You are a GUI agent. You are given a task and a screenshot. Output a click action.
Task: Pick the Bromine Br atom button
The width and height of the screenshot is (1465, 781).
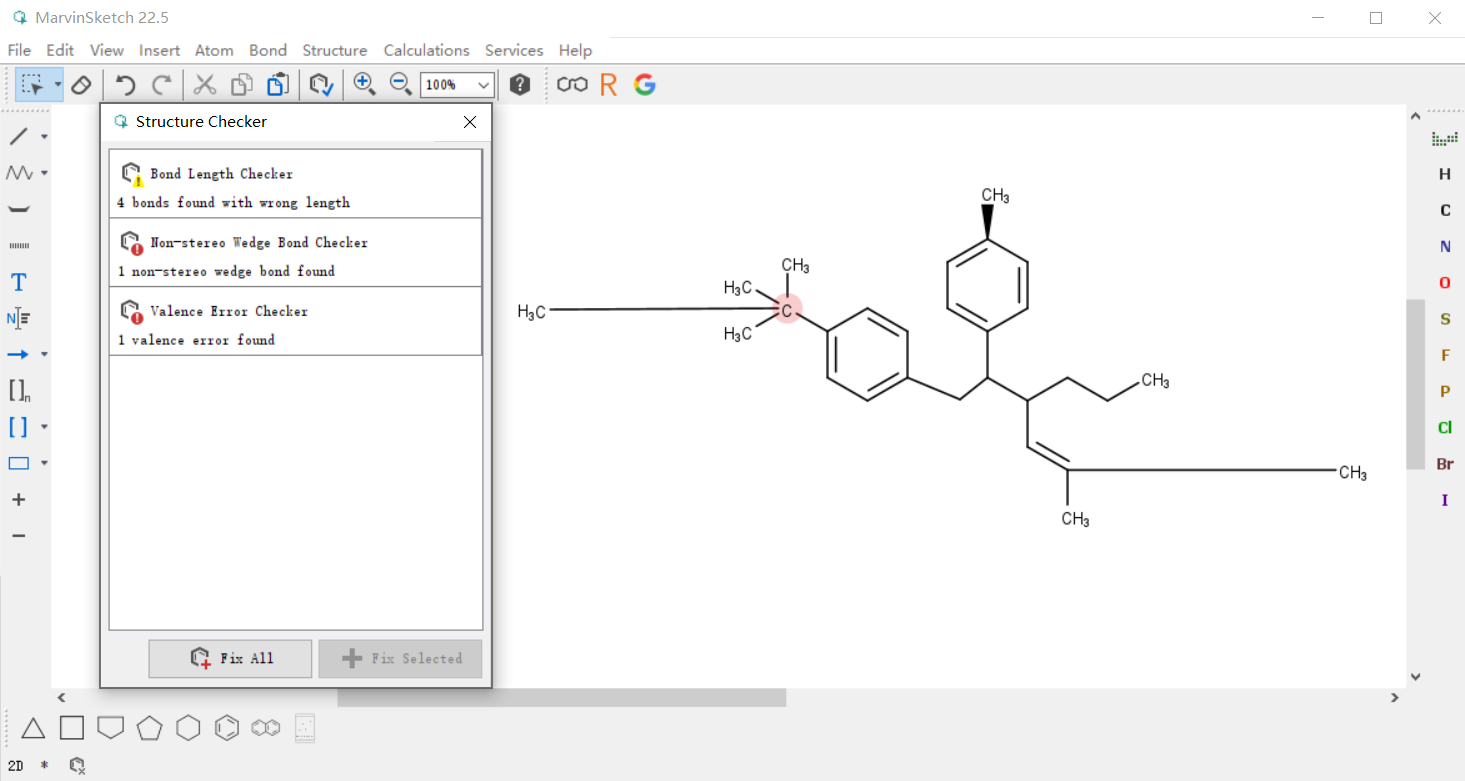pyautogui.click(x=1445, y=464)
